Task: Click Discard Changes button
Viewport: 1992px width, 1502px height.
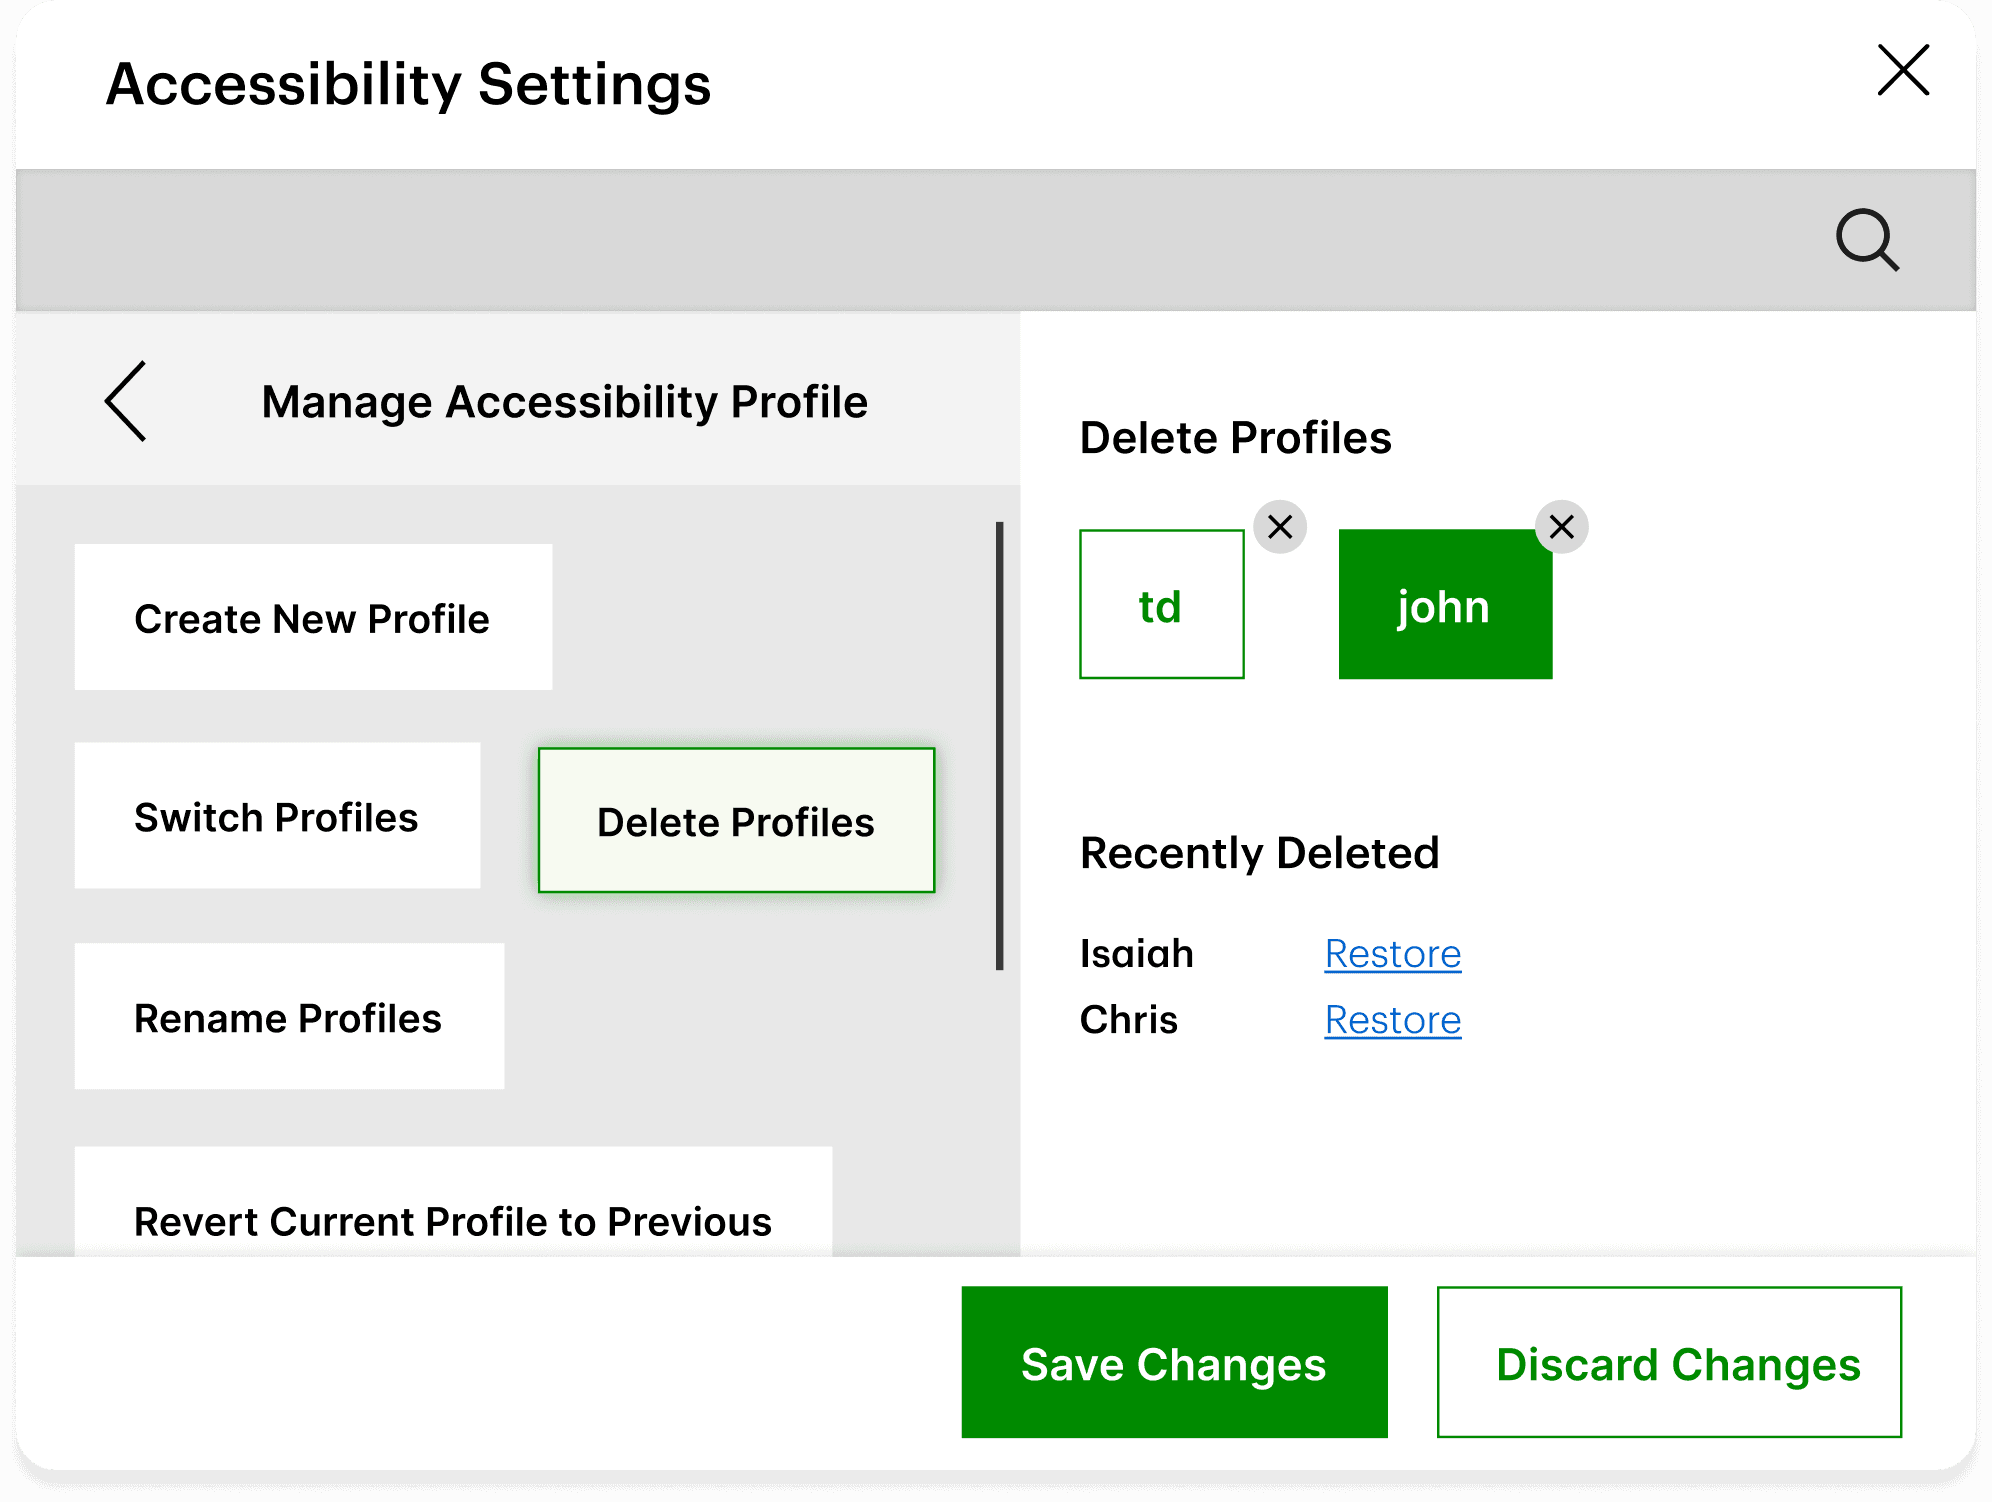Action: tap(1669, 1362)
